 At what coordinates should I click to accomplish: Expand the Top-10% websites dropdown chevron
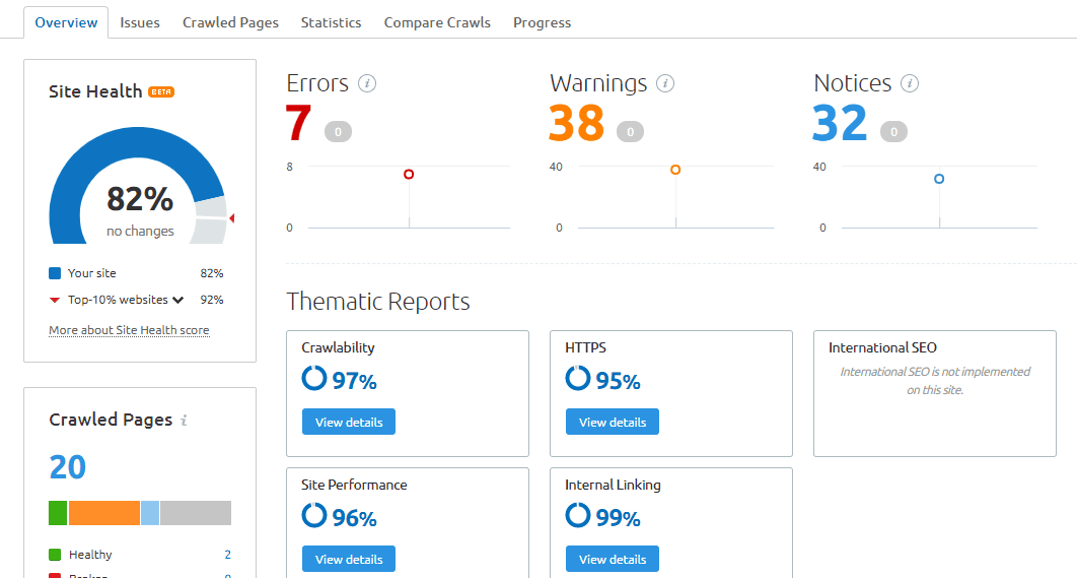pos(178,300)
